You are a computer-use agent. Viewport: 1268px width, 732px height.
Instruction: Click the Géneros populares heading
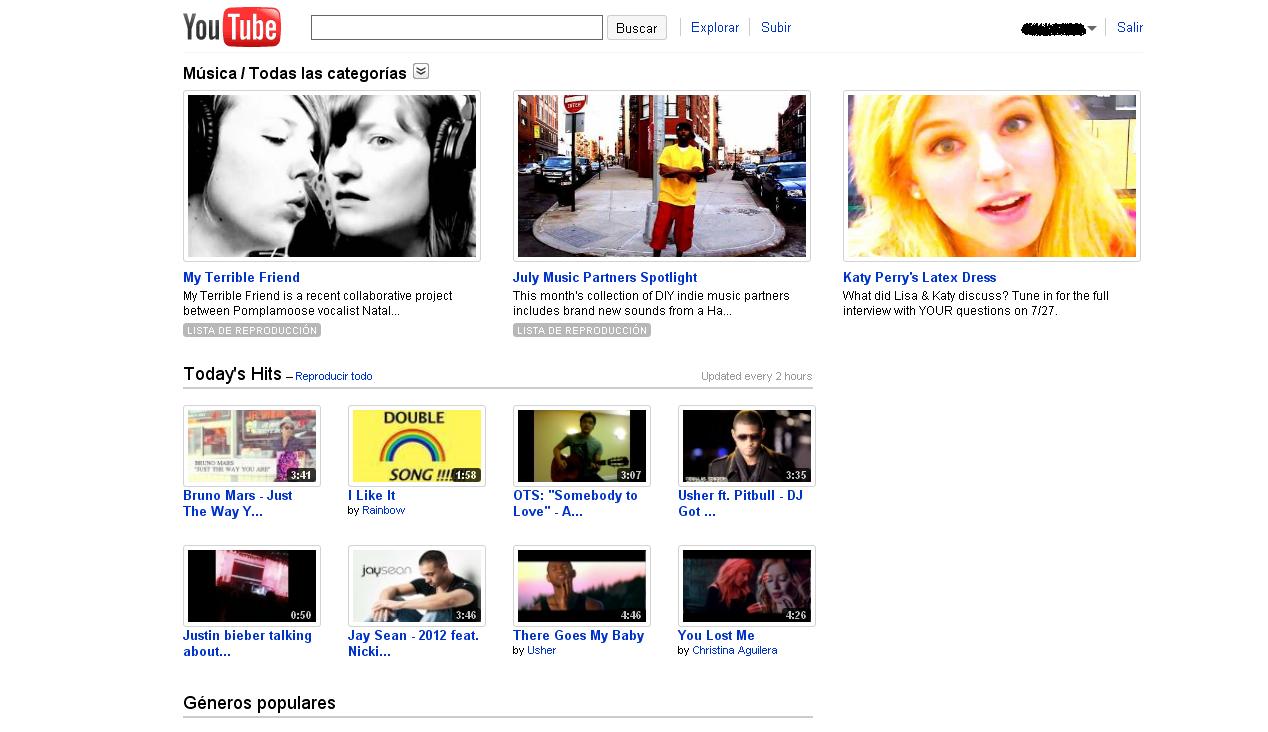click(259, 703)
